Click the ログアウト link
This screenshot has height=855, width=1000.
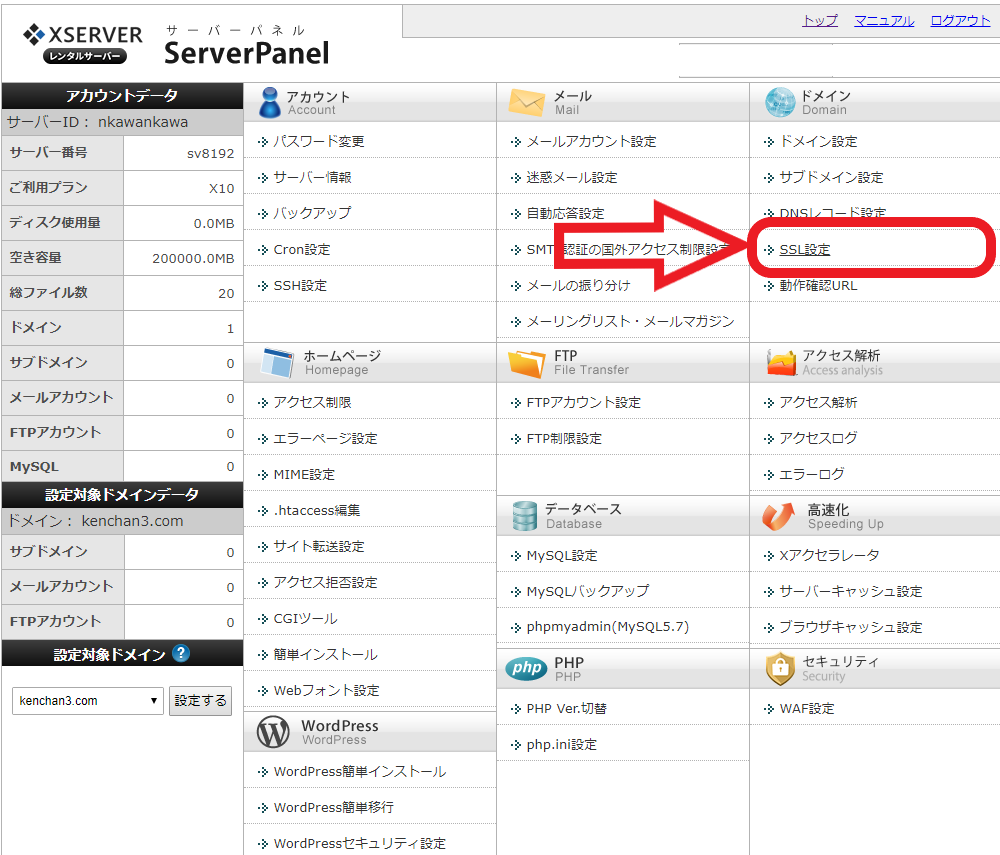coord(960,20)
